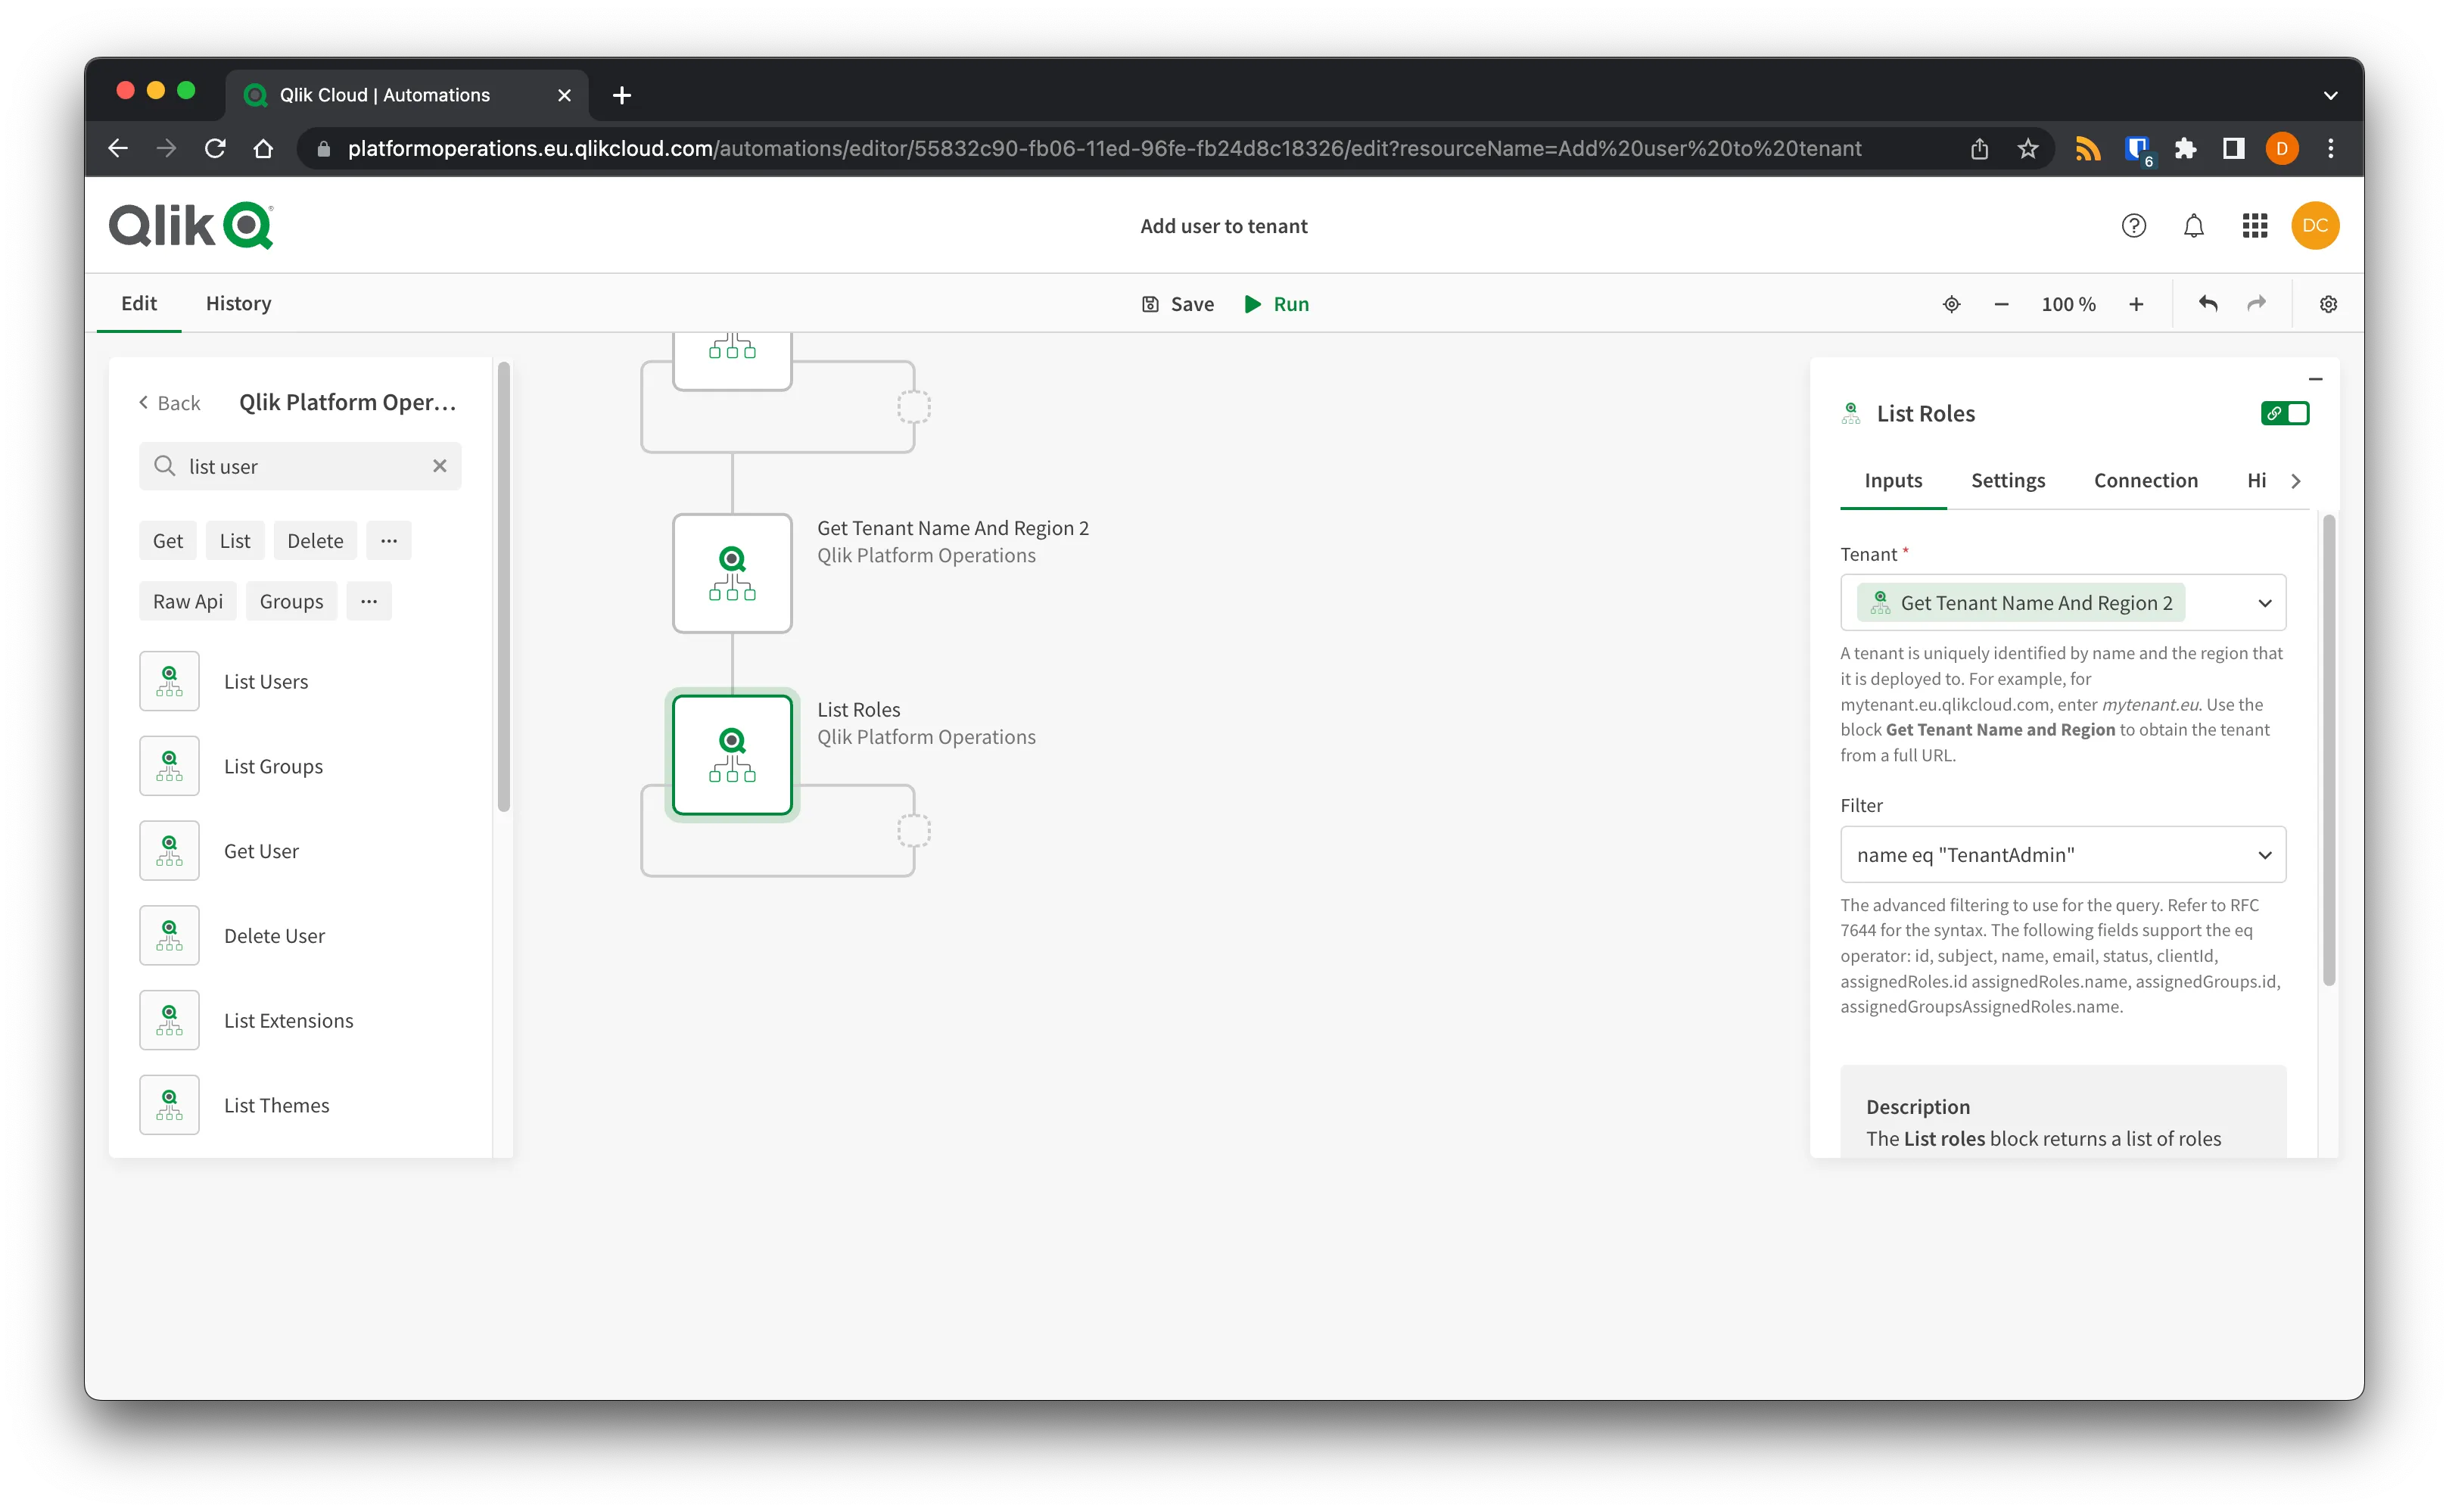
Task: Zoom out with the minus icon
Action: [x=2001, y=304]
